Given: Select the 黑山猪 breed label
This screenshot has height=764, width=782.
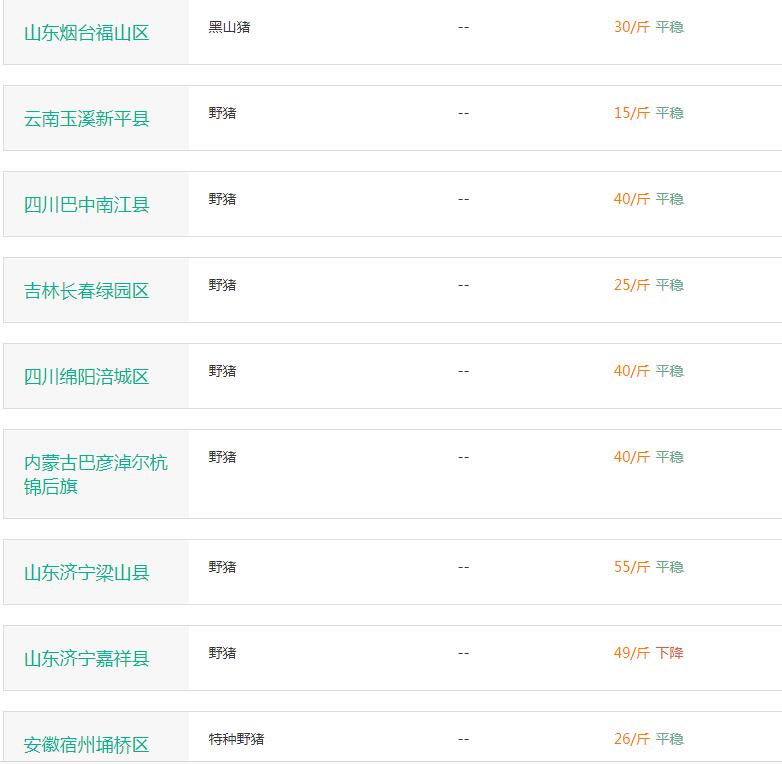Looking at the screenshot, I should click(x=229, y=27).
